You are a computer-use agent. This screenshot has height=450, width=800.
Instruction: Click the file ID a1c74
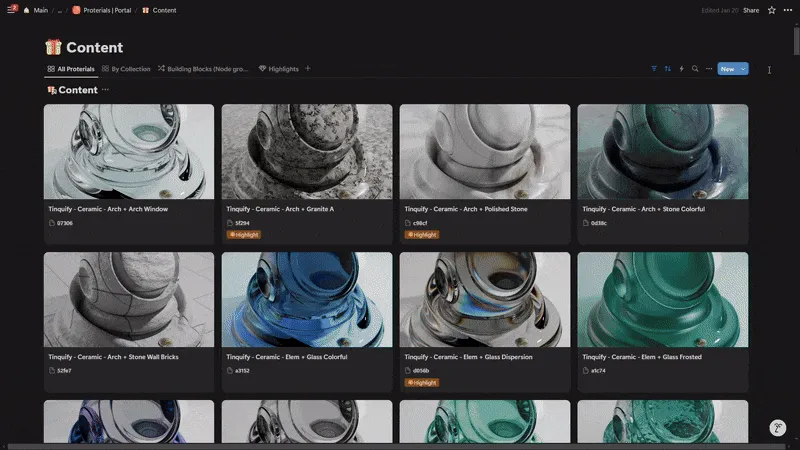tap(598, 370)
